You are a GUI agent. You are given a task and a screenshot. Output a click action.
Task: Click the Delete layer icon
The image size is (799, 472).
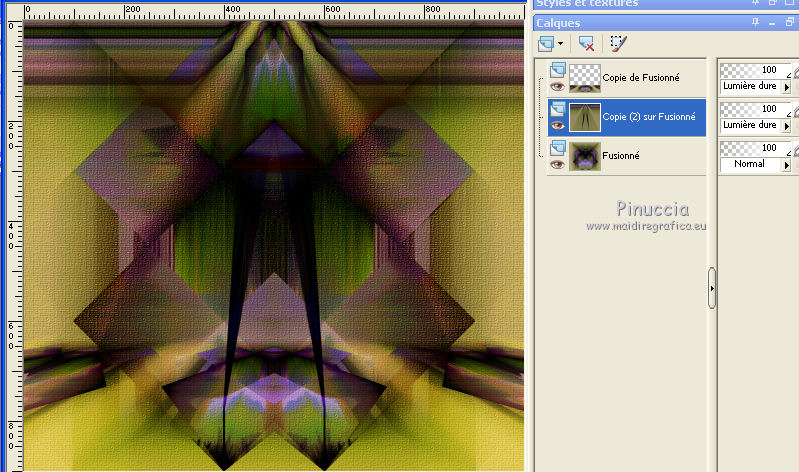click(587, 43)
